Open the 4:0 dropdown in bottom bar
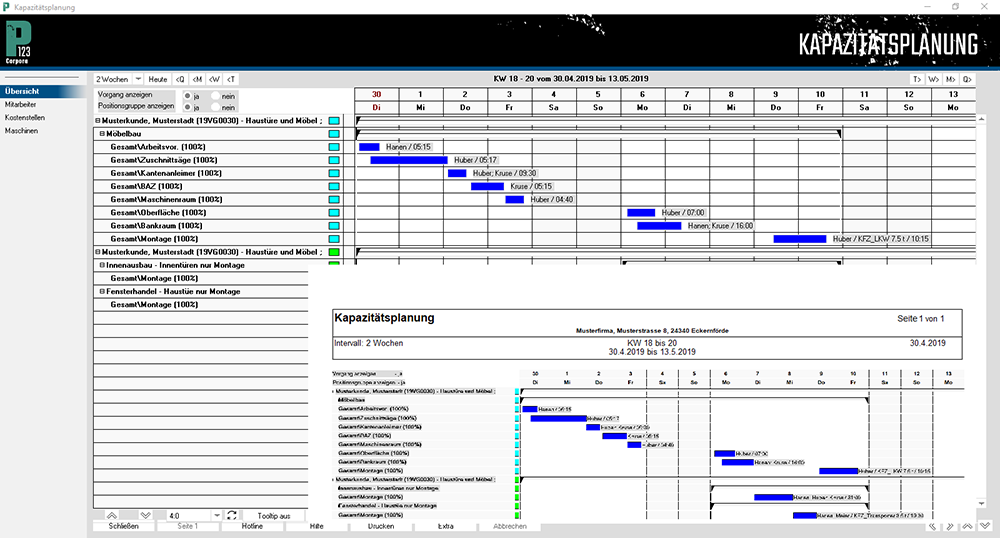Screen dimensions: 1000x538 [x=217, y=515]
